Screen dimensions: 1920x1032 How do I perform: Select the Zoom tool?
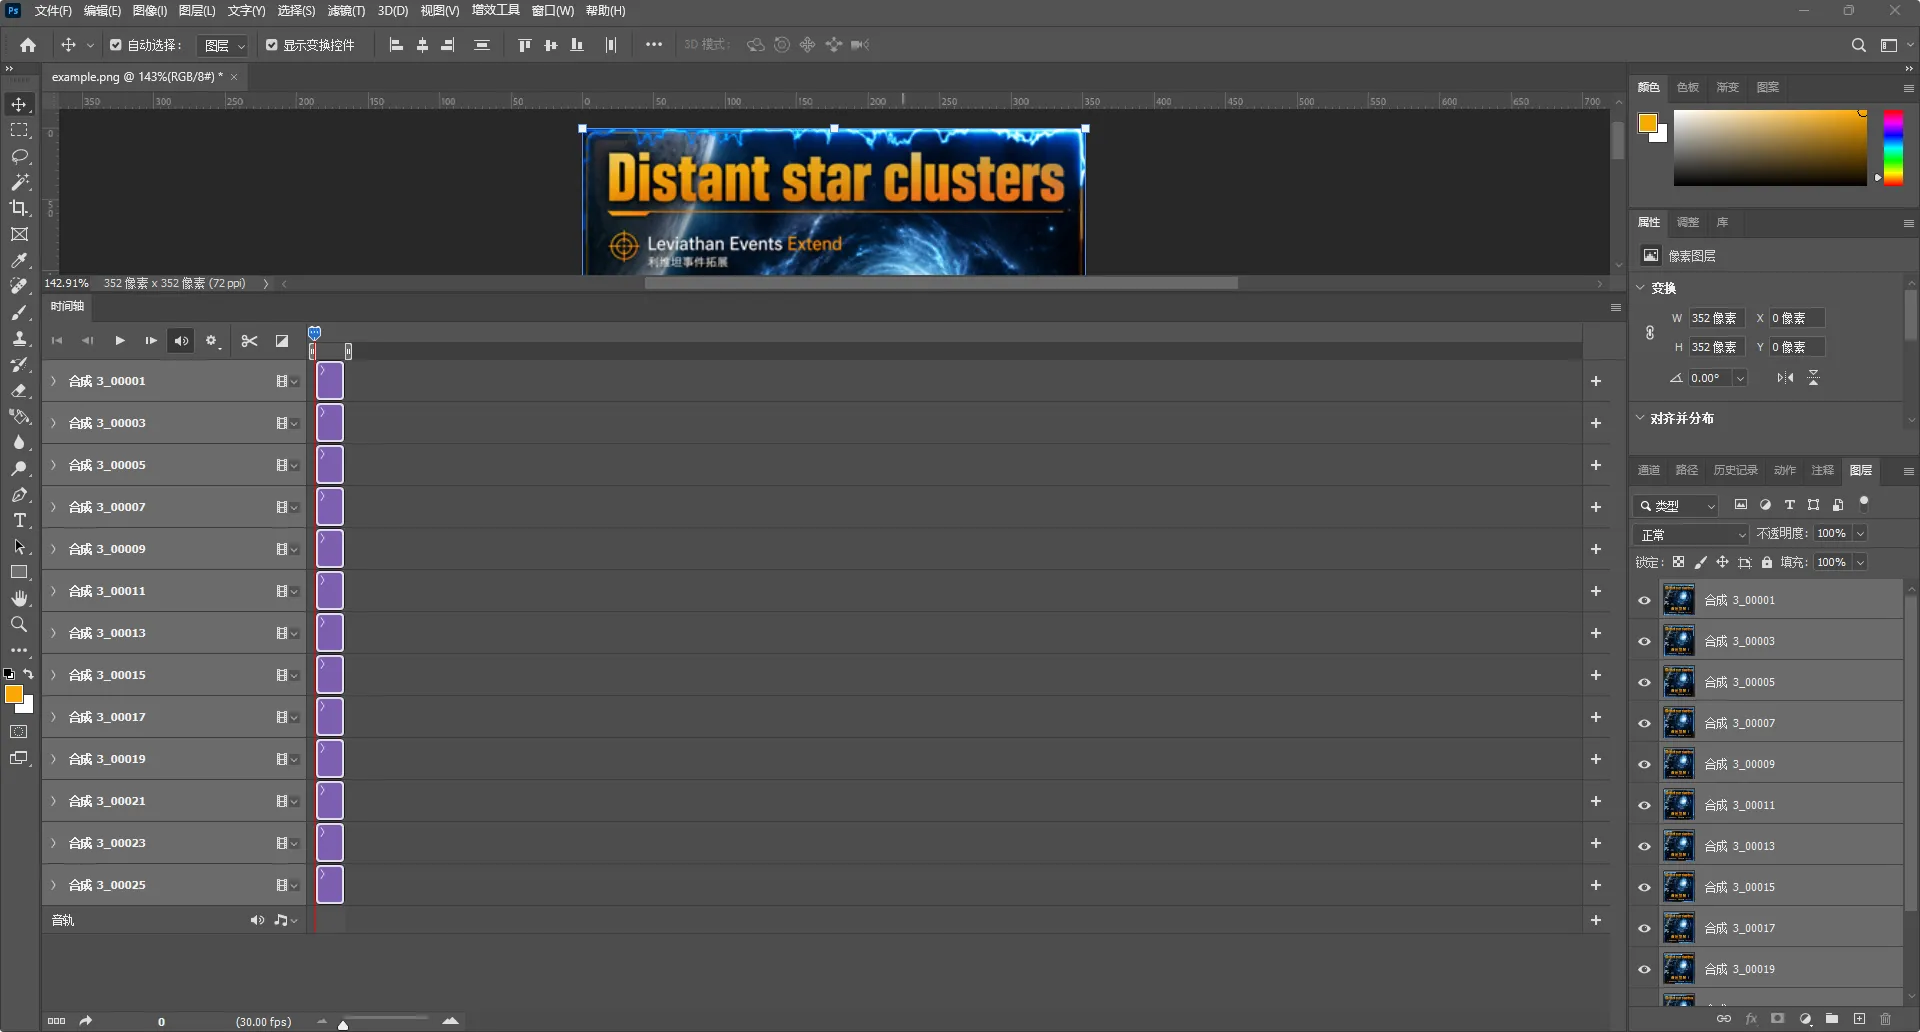tap(19, 624)
